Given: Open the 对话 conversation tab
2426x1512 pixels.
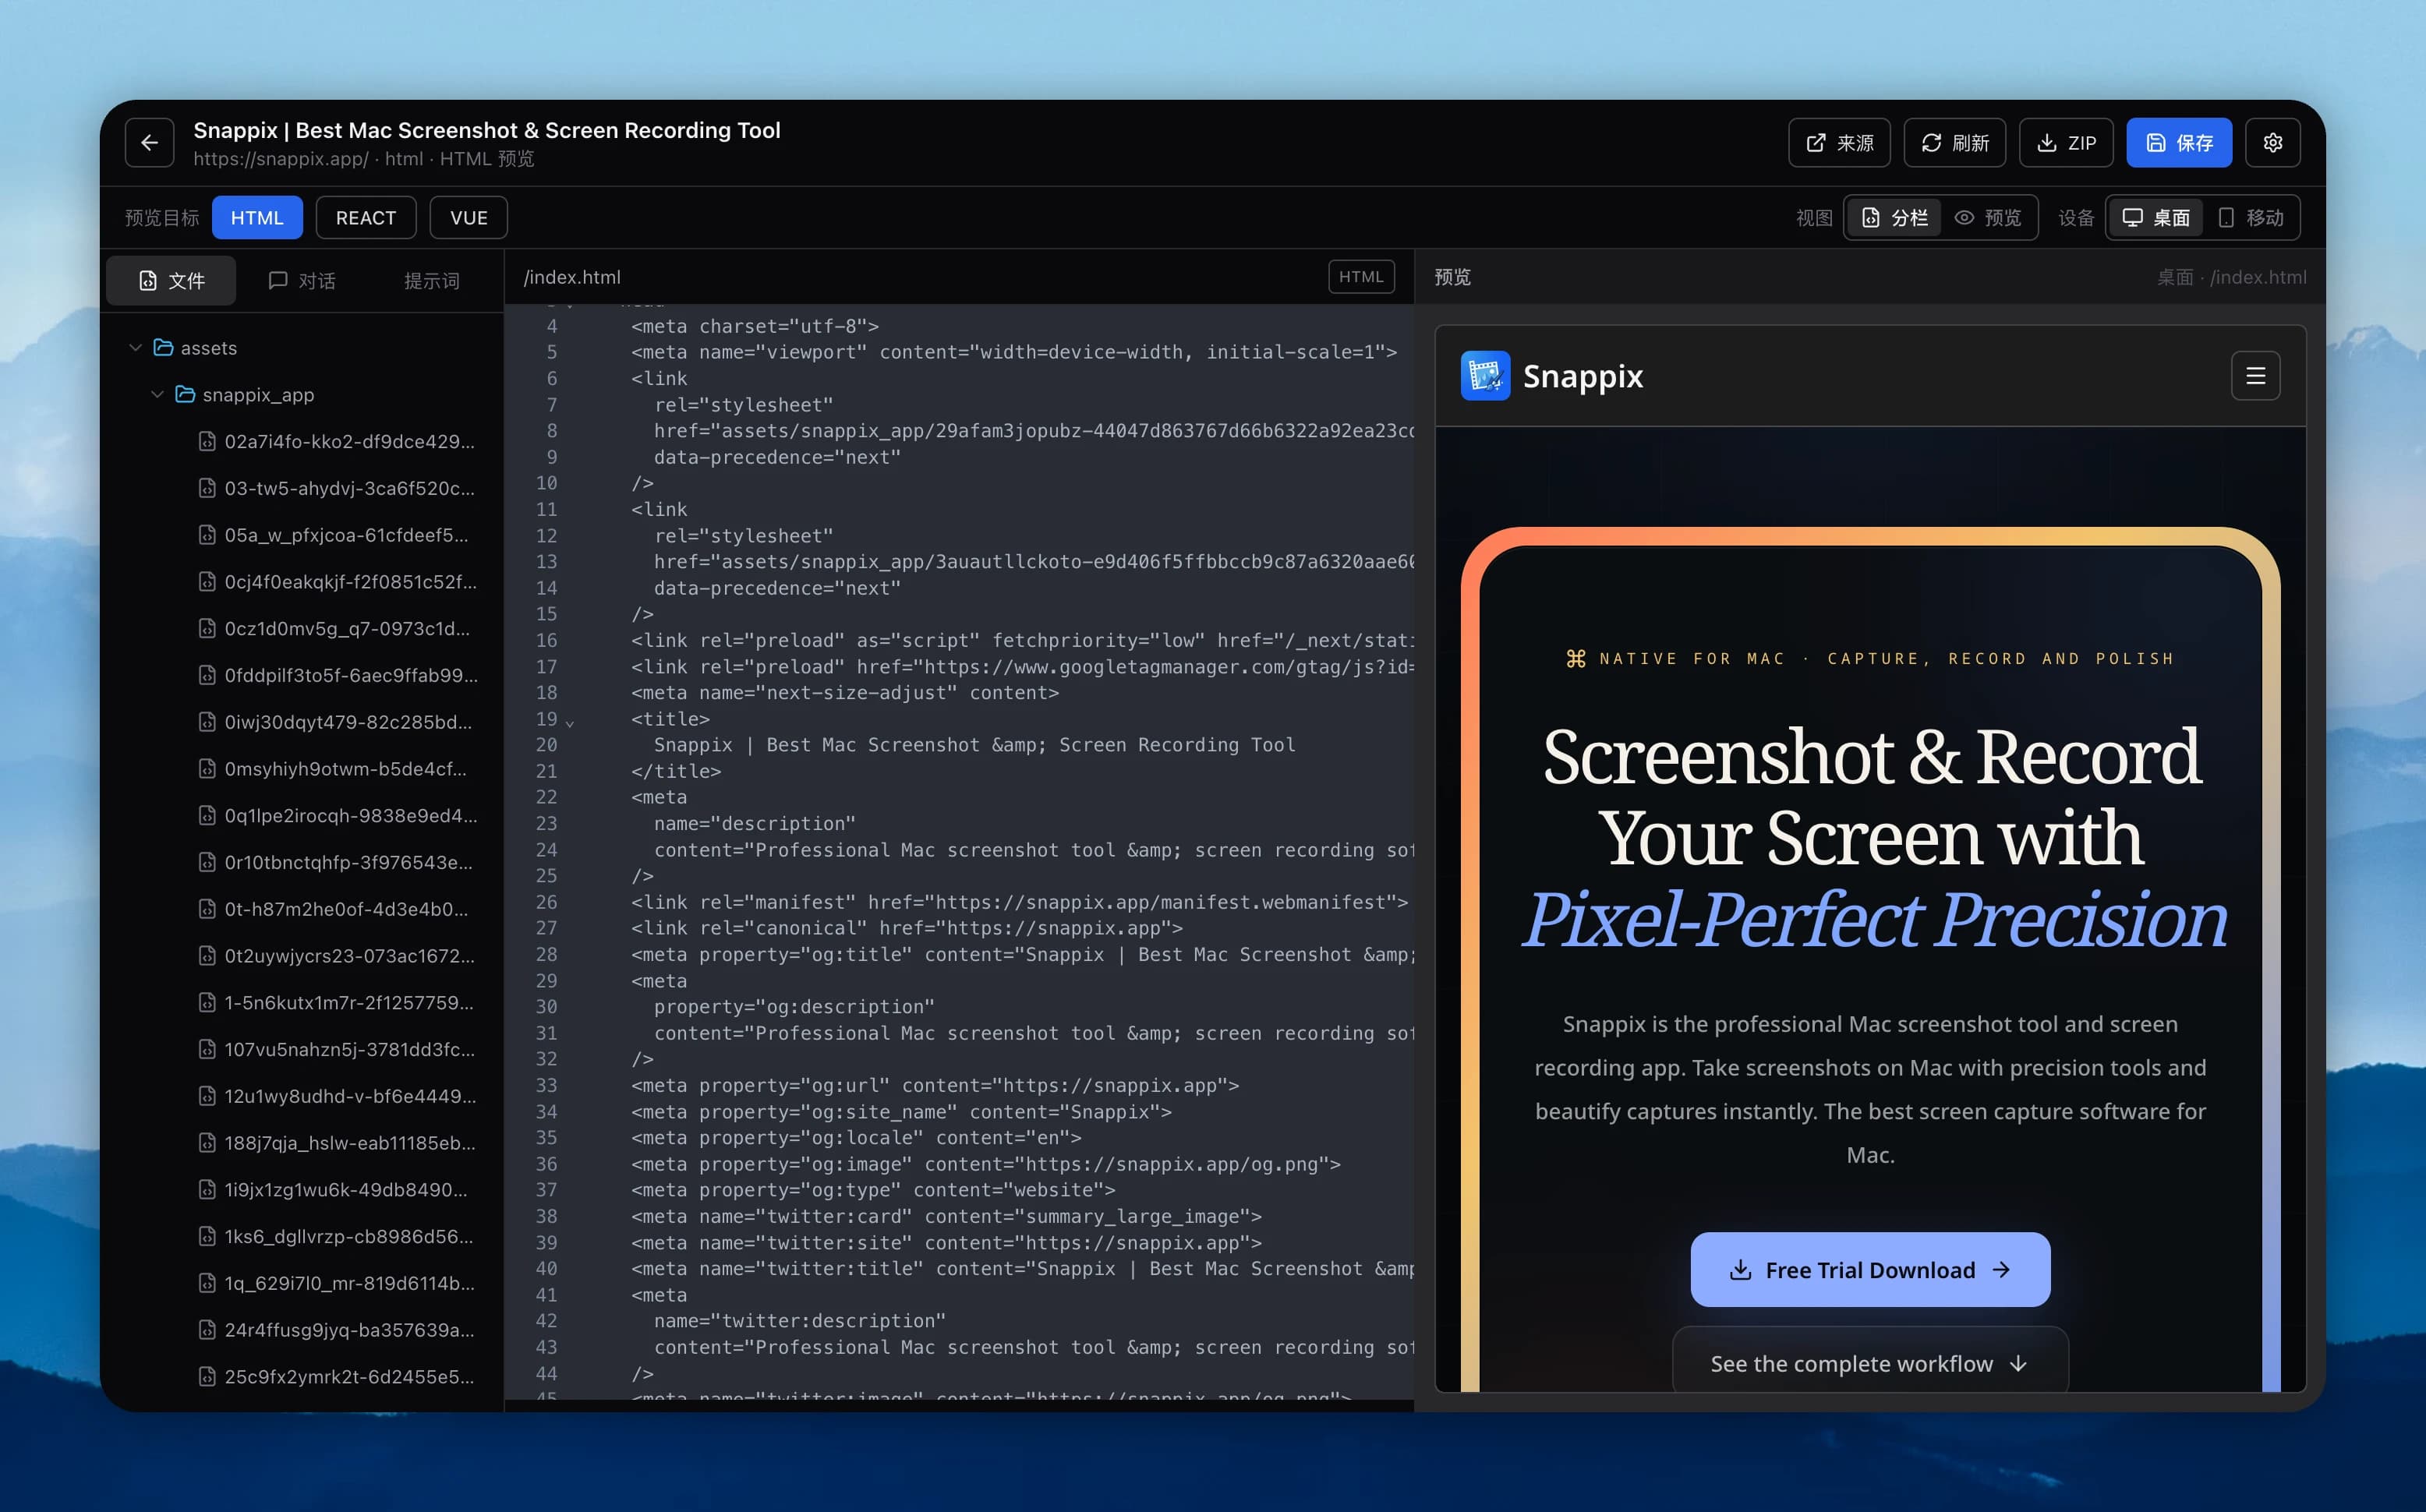Looking at the screenshot, I should 302,280.
